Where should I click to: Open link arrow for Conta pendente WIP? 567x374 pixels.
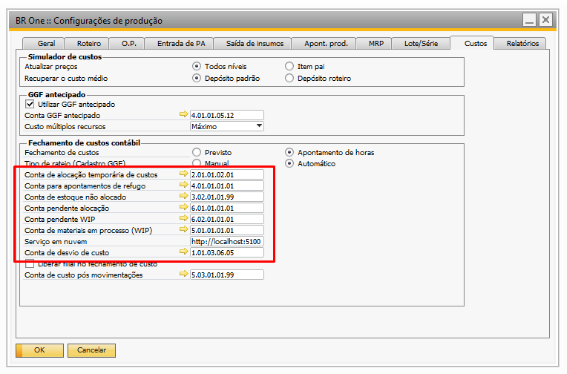[x=184, y=218]
